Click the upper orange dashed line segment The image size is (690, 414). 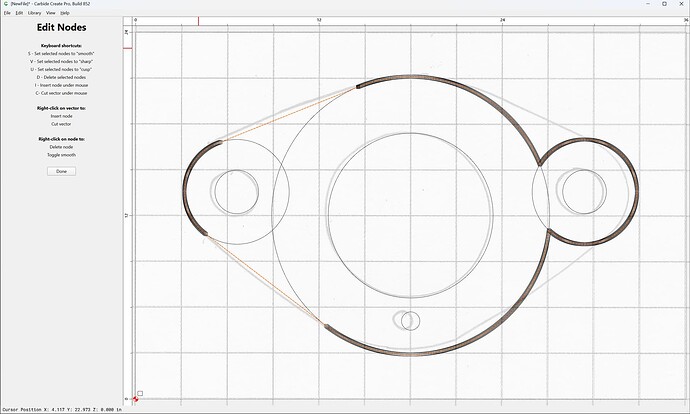(x=289, y=114)
